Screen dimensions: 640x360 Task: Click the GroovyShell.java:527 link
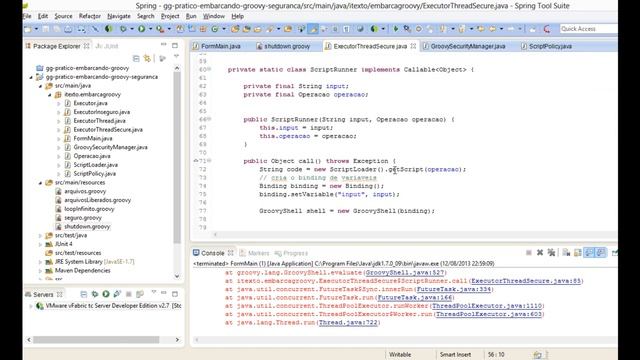404,273
